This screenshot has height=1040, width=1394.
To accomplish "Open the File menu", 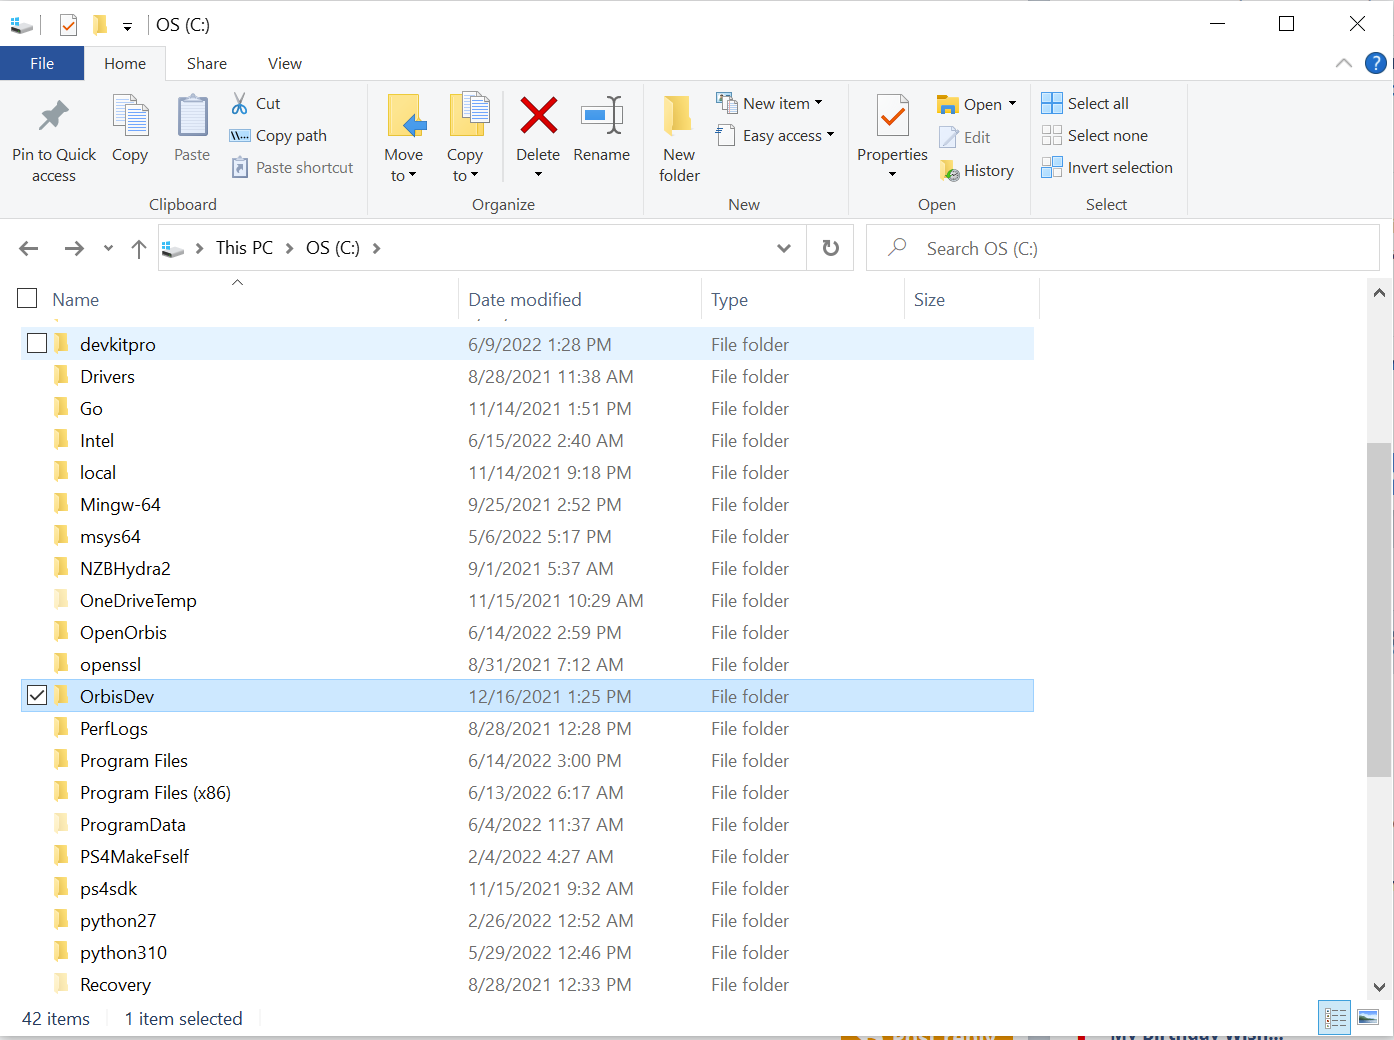I will click(x=42, y=63).
